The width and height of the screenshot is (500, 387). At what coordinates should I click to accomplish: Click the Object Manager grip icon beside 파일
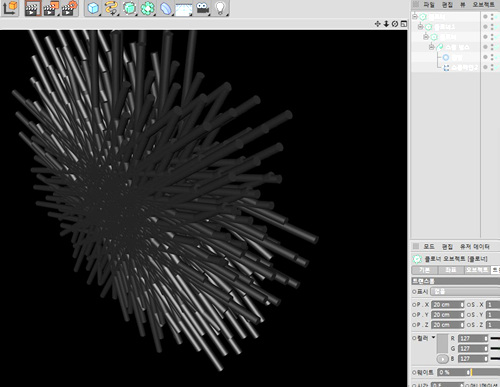point(416,4)
